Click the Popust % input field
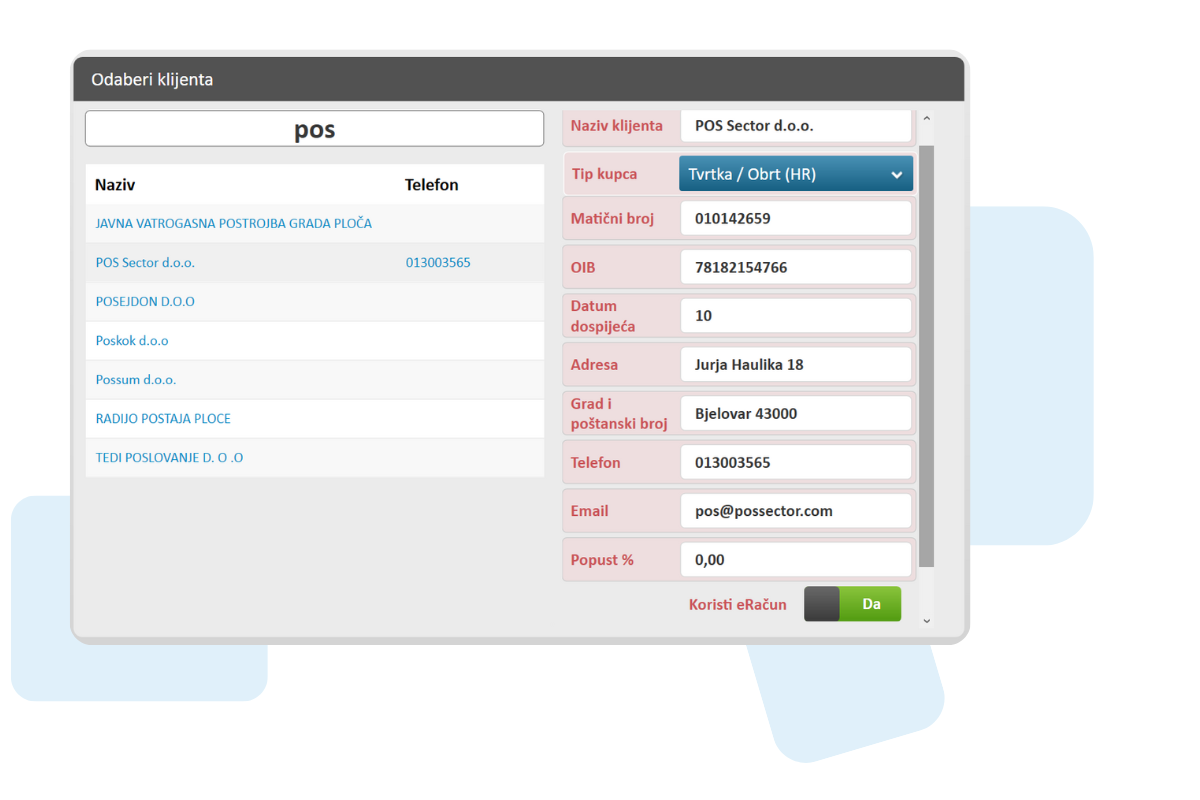The width and height of the screenshot is (1200, 800). pyautogui.click(x=796, y=560)
